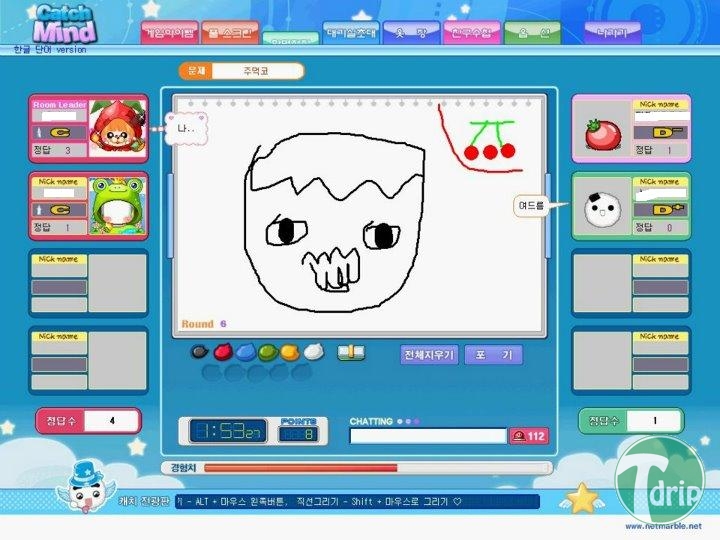Click the blue top-hat mascot character

pos(86,487)
